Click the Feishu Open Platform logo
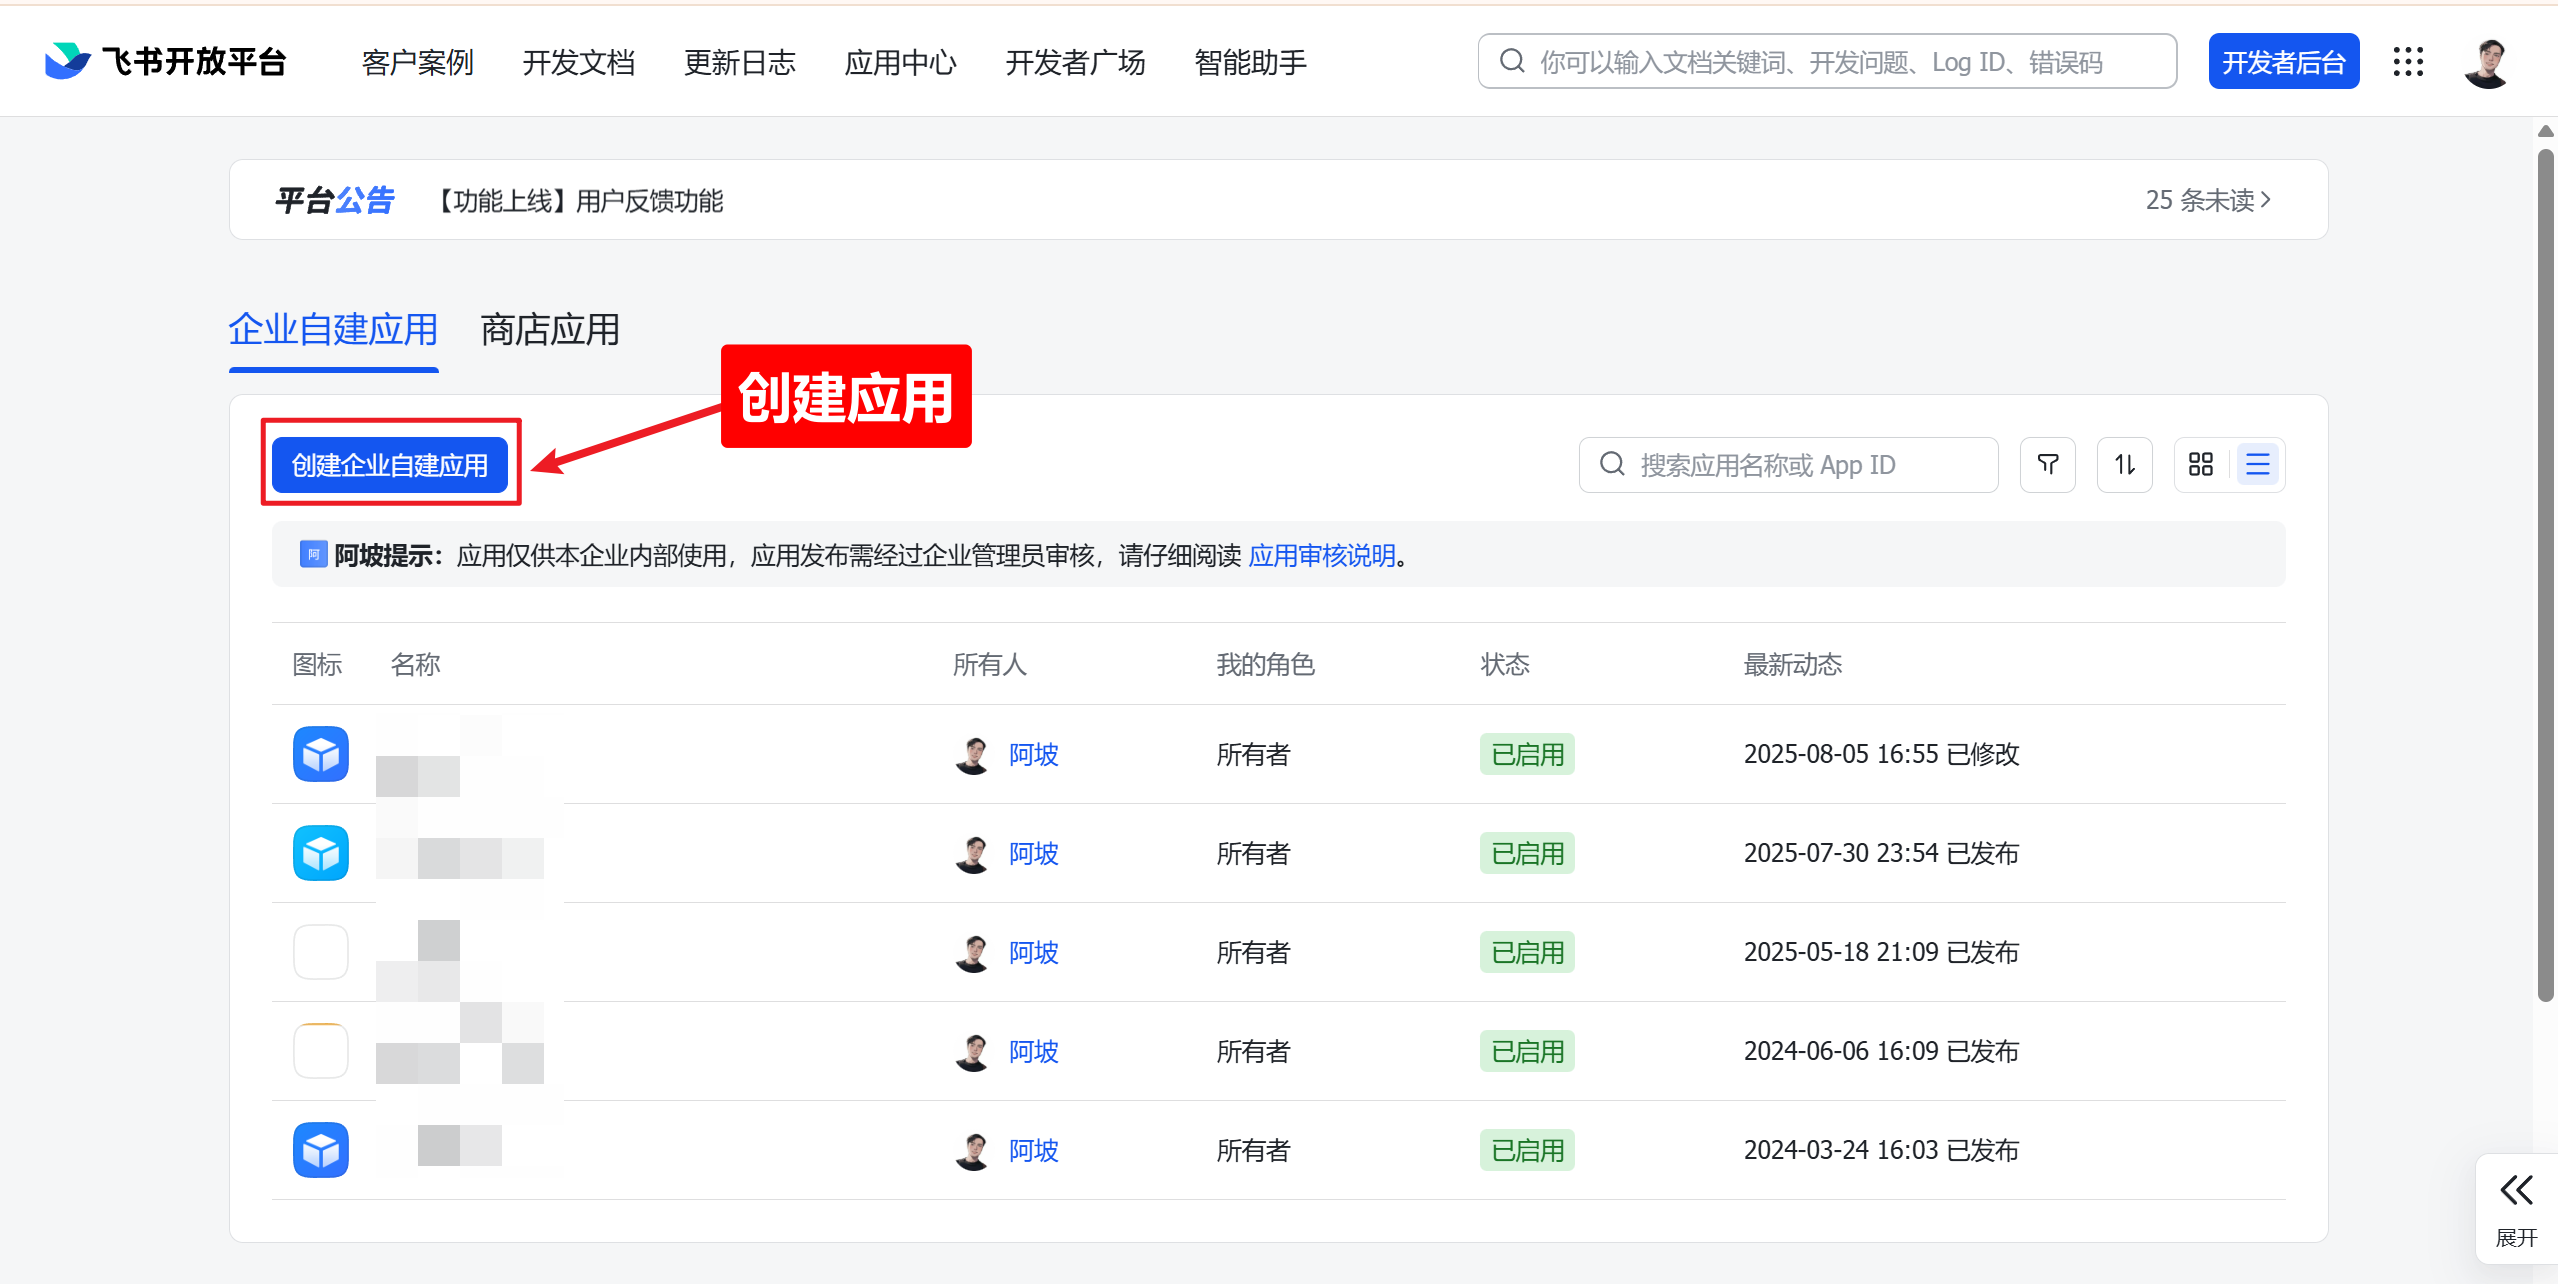The image size is (2558, 1284). (x=165, y=60)
